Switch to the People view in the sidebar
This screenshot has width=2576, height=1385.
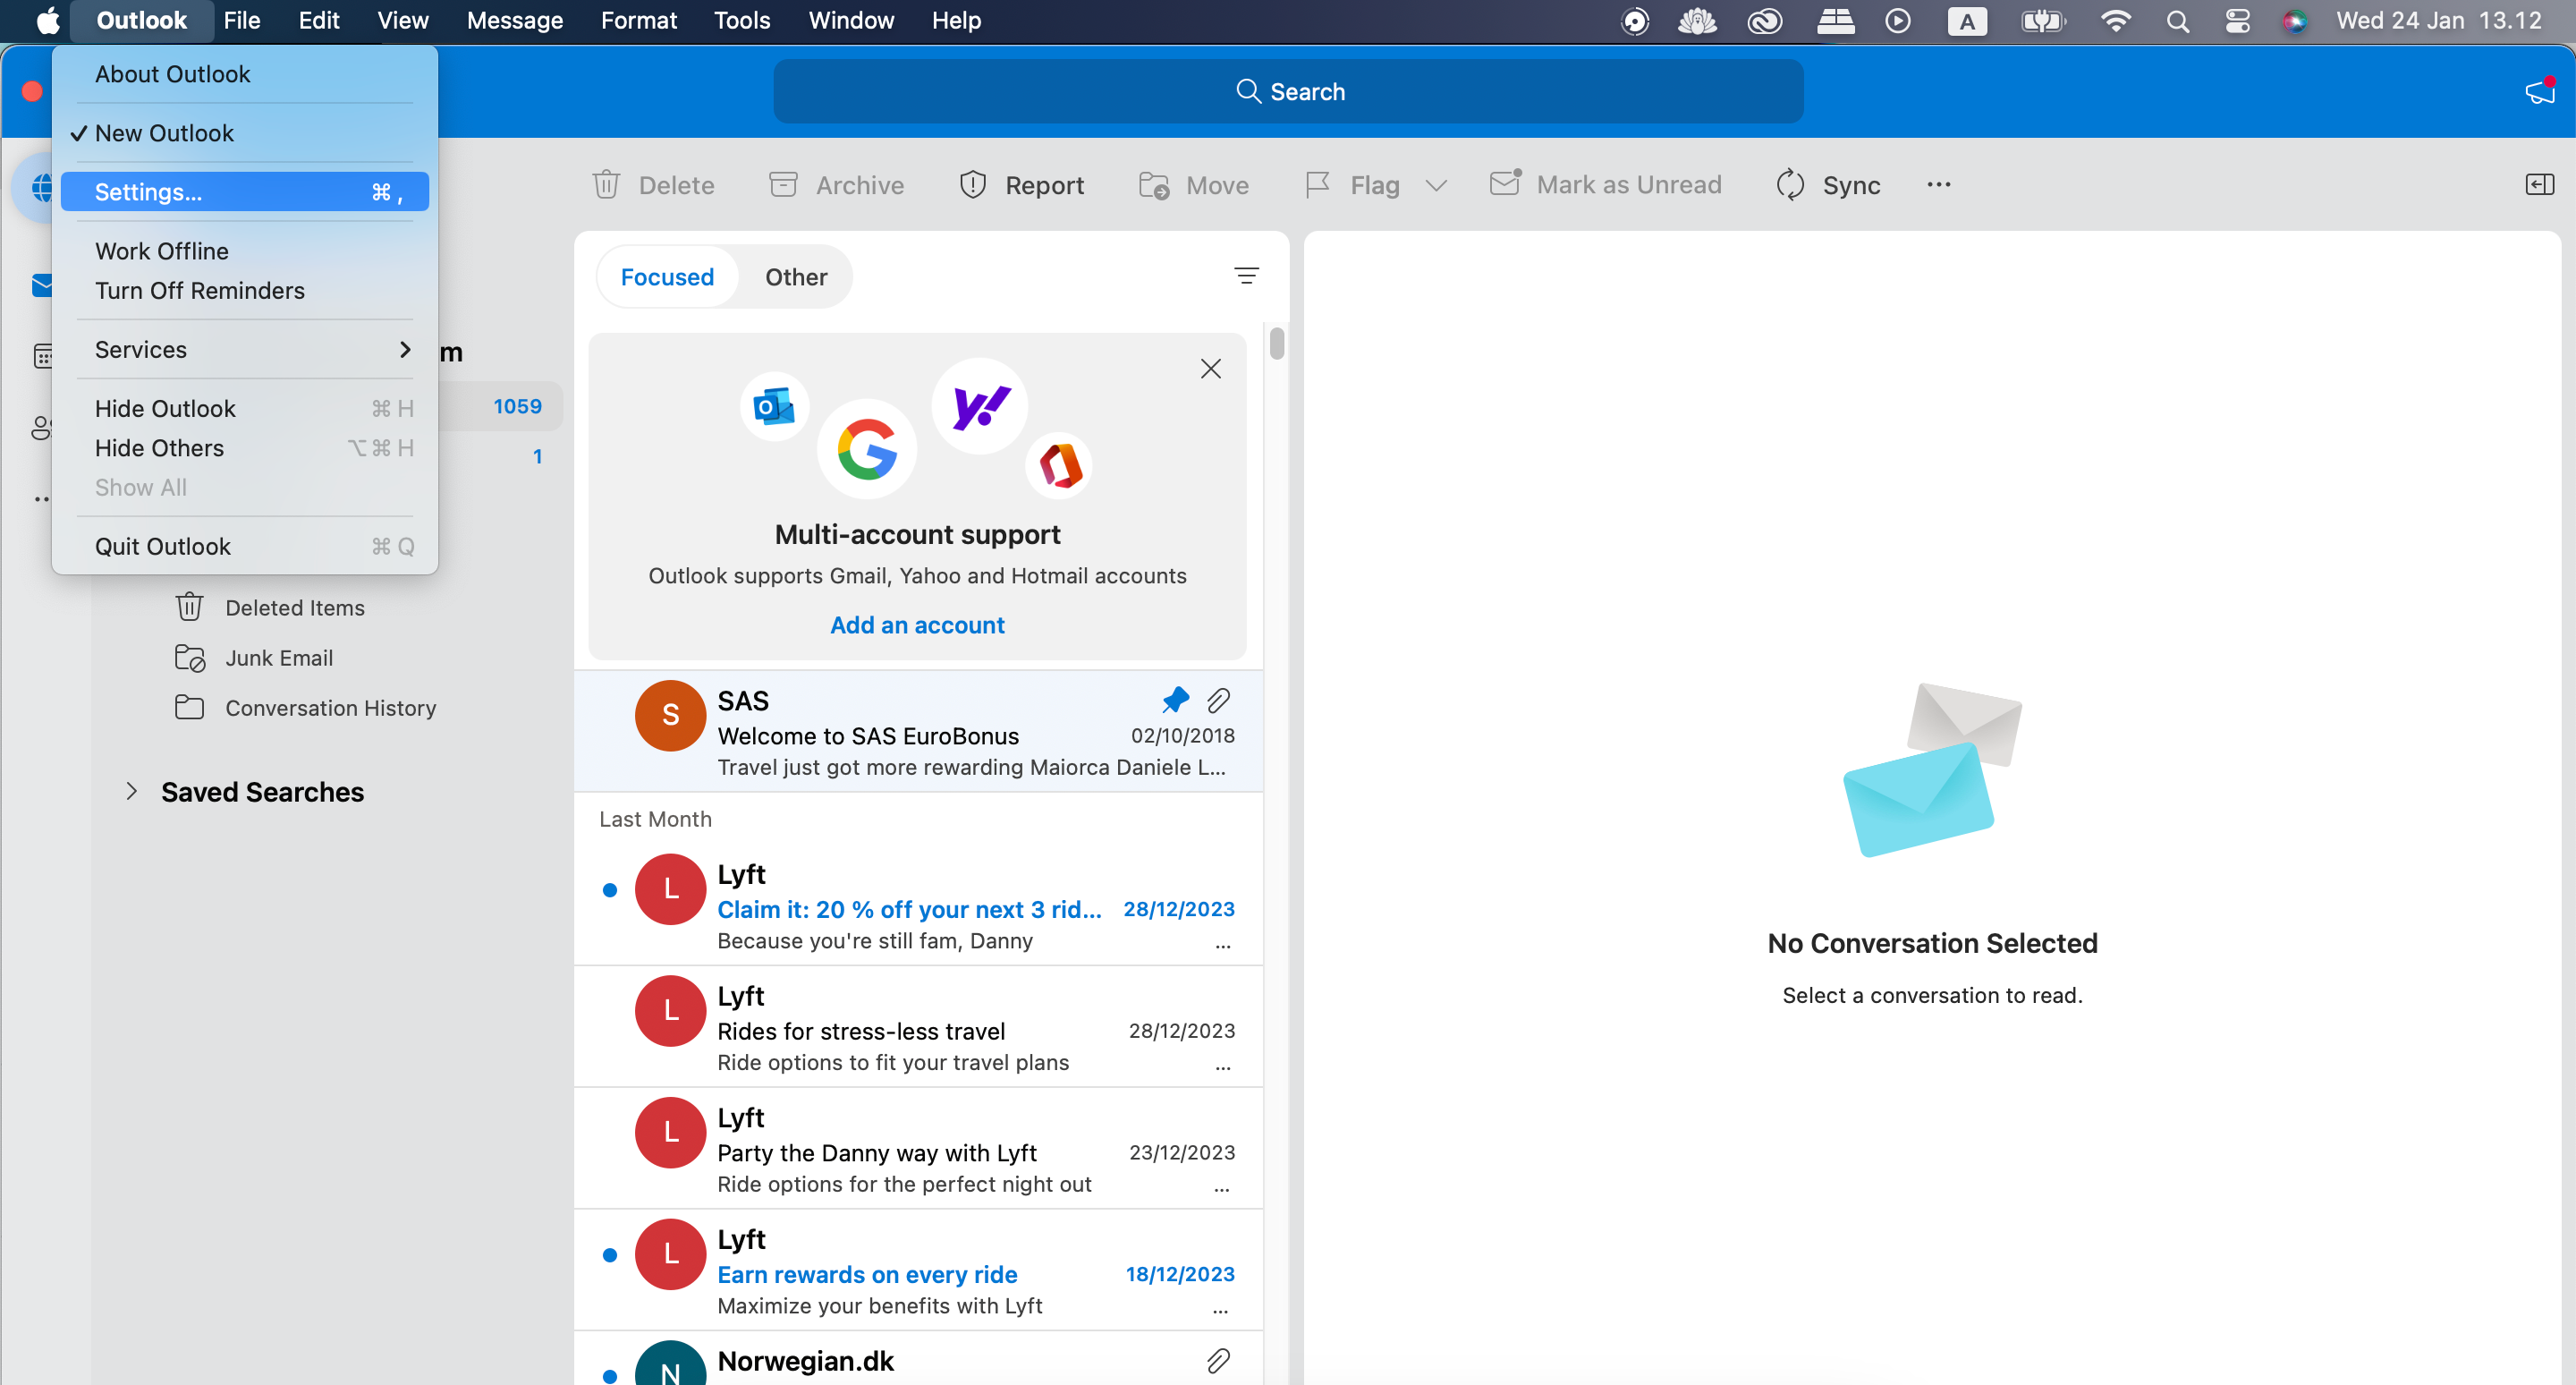point(42,428)
